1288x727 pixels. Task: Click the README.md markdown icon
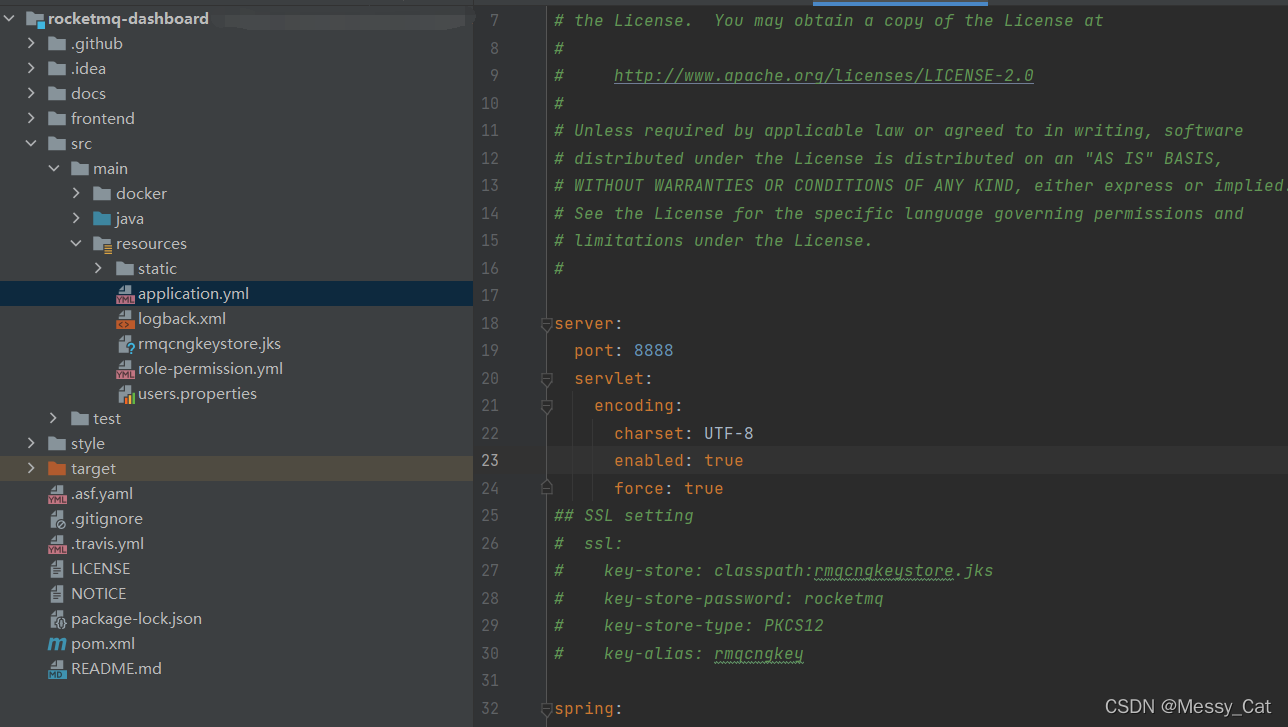[x=58, y=669]
